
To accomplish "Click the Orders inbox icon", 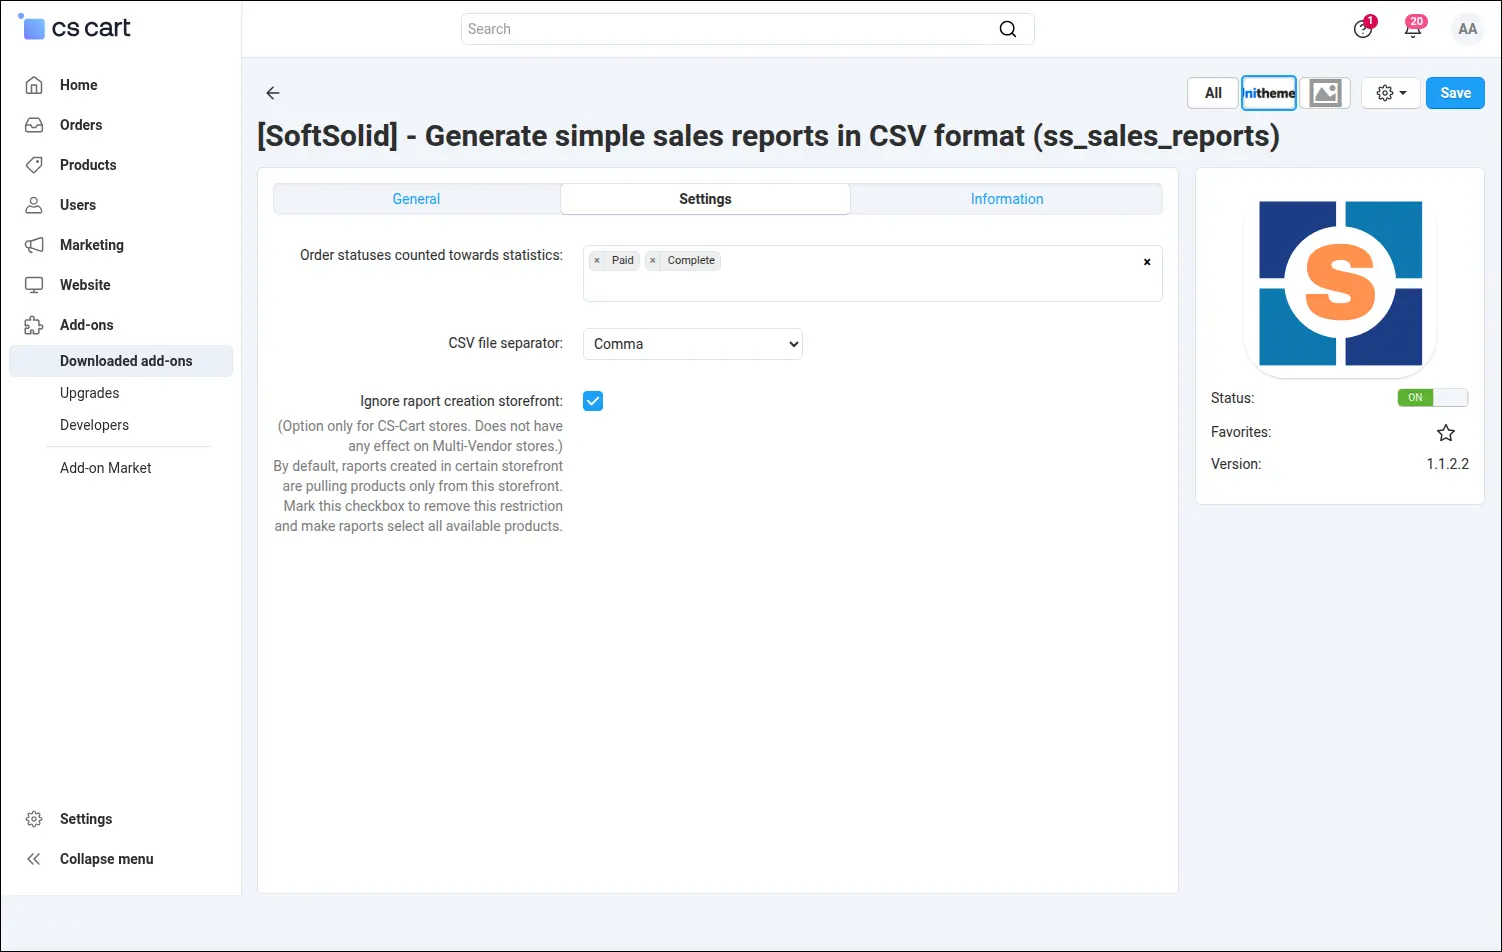I will [34, 125].
